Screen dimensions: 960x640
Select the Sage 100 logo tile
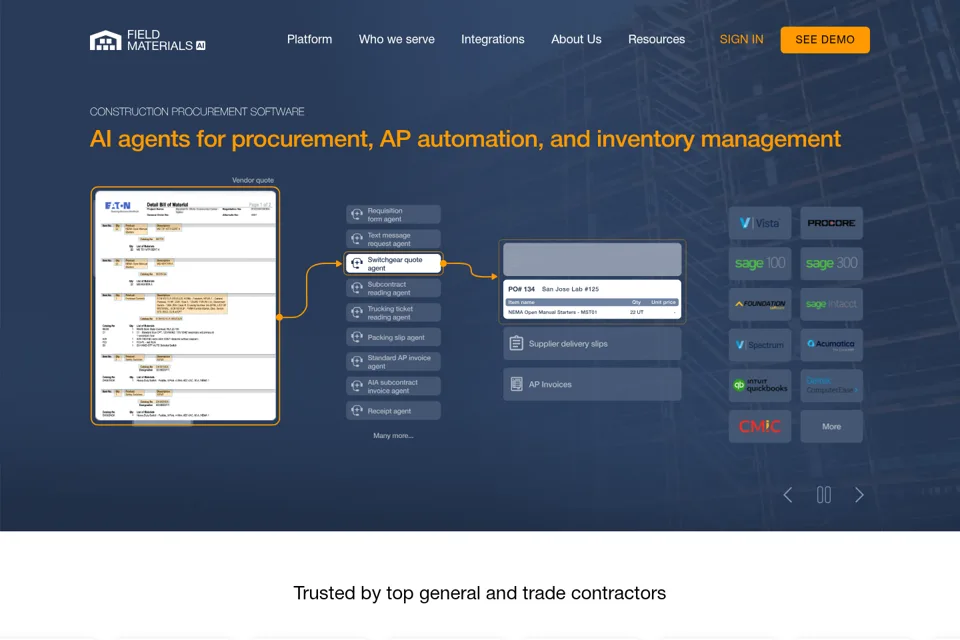pos(760,263)
